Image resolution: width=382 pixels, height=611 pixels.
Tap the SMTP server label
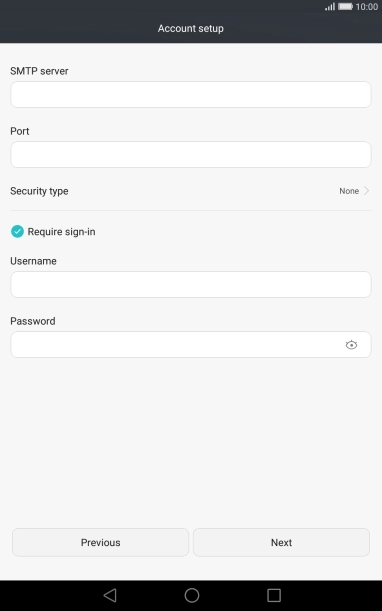click(39, 71)
